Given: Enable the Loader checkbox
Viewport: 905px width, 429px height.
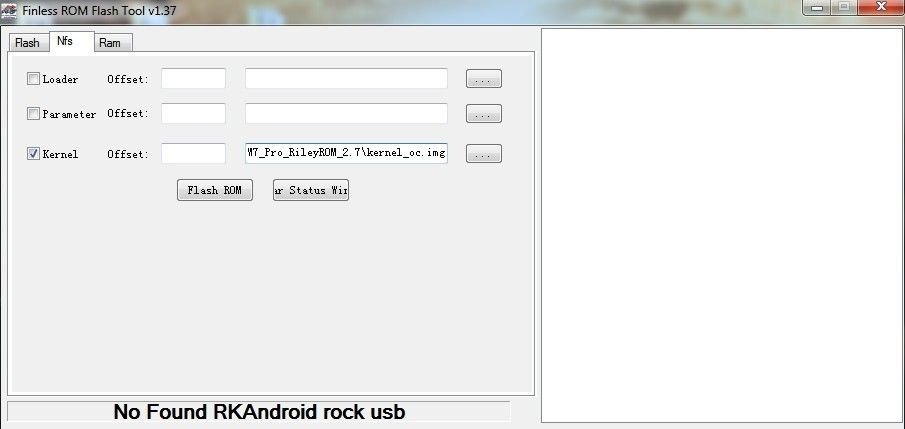Looking at the screenshot, I should point(33,79).
